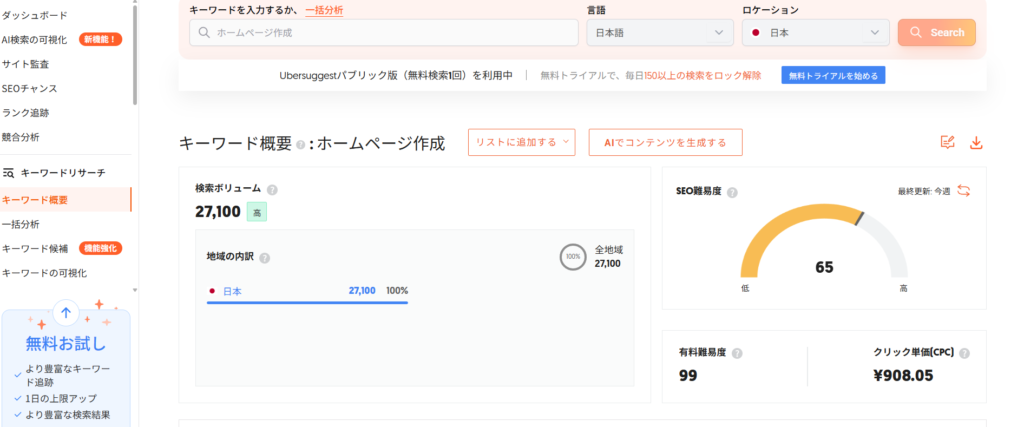Open the ロケーション location dropdown
This screenshot has height=427, width=1024.
[x=816, y=33]
